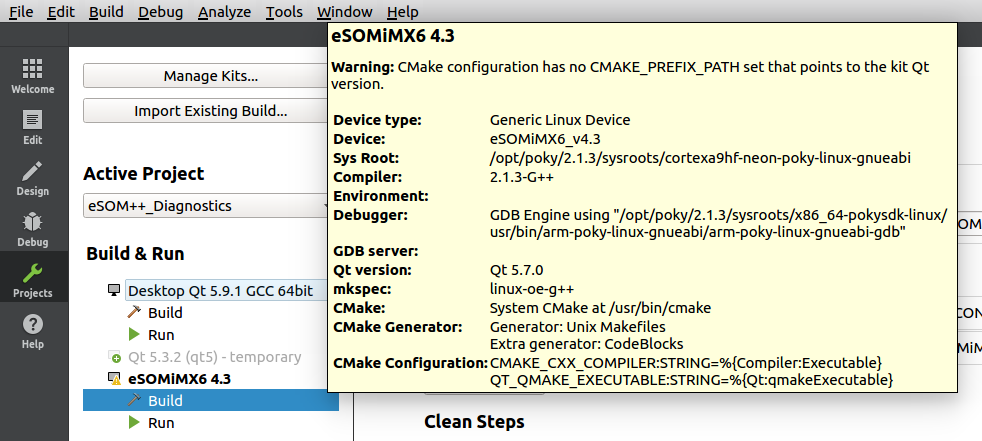
Task: Open the Help menu in menu bar
Action: (x=403, y=12)
